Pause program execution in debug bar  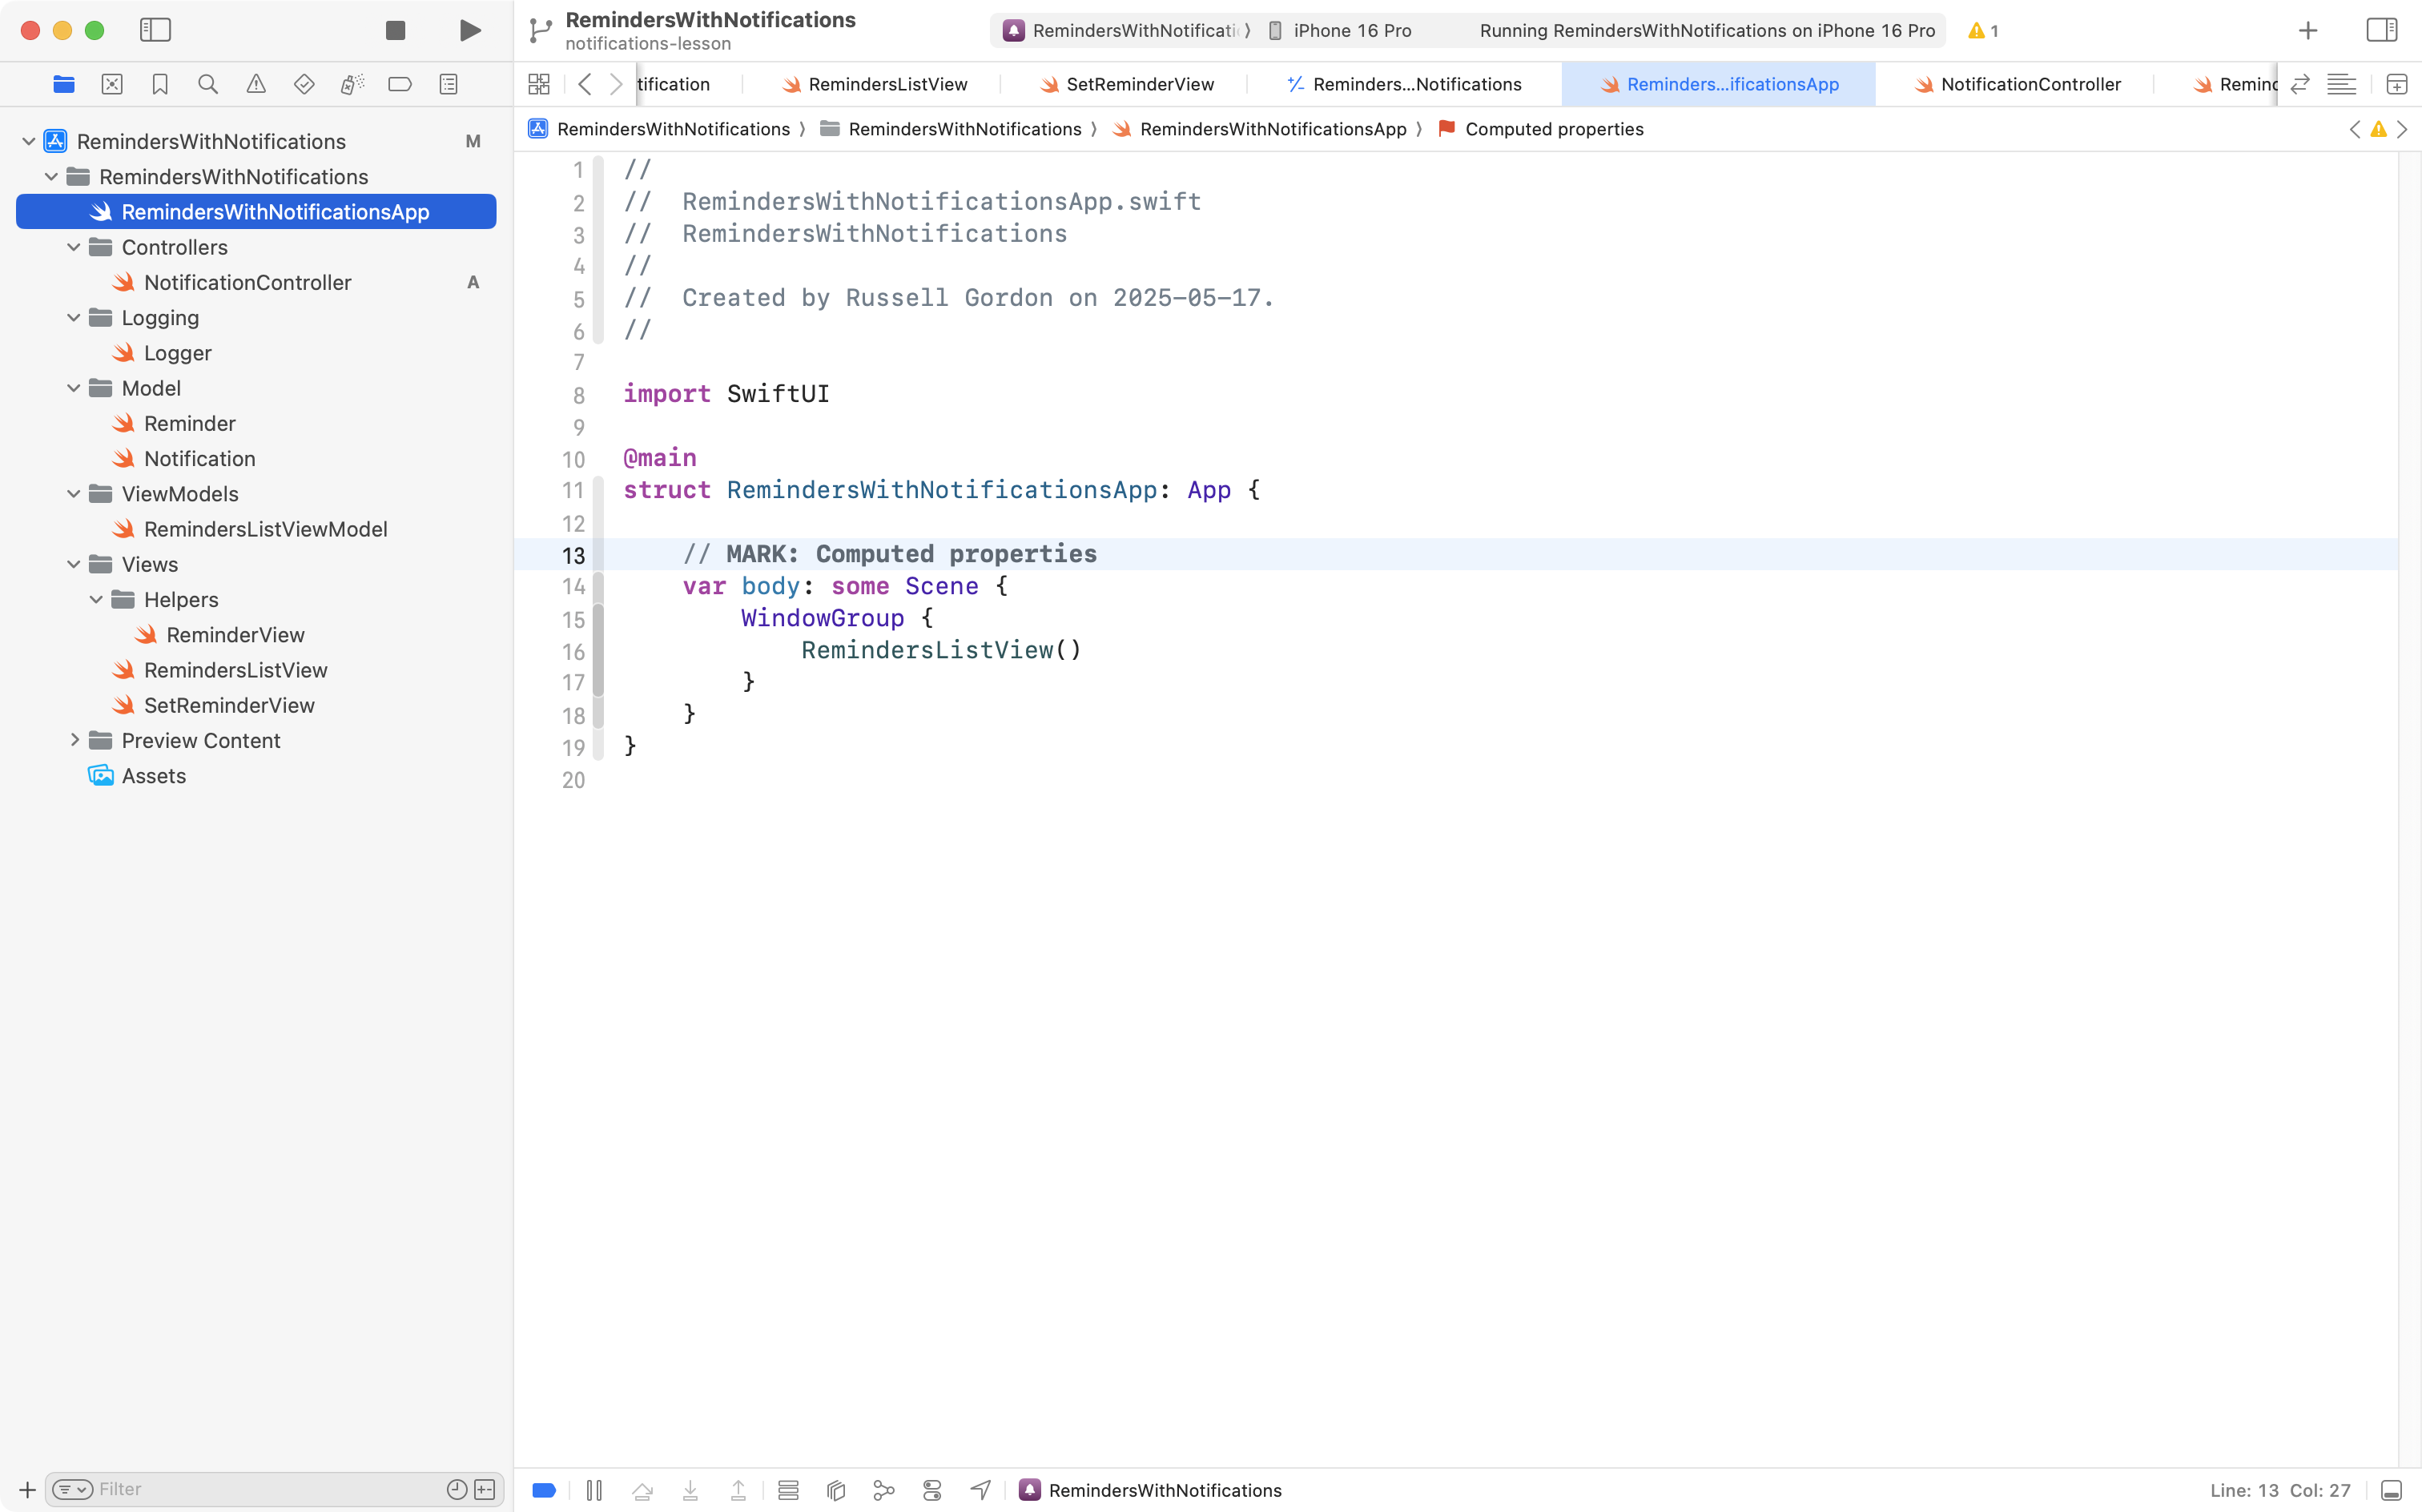click(594, 1490)
